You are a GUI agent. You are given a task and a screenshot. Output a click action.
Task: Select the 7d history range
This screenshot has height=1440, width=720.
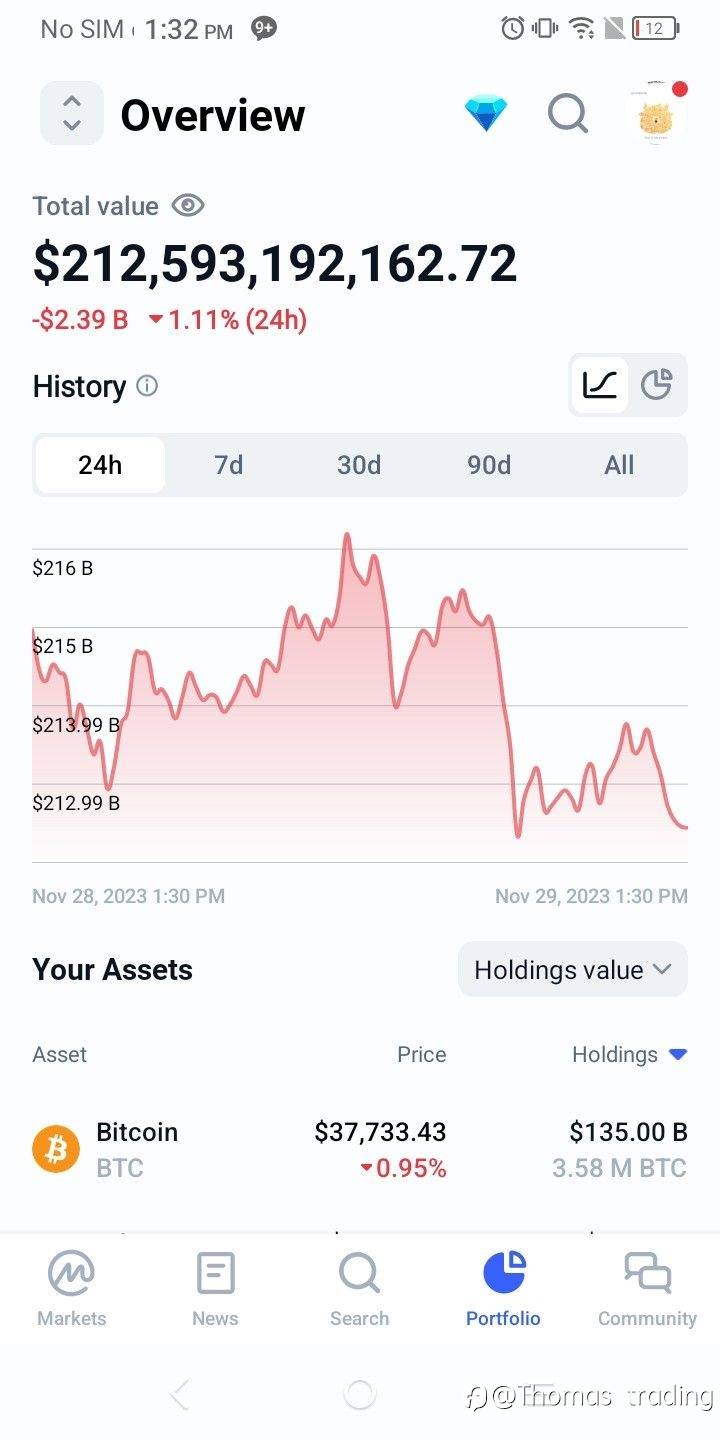229,465
